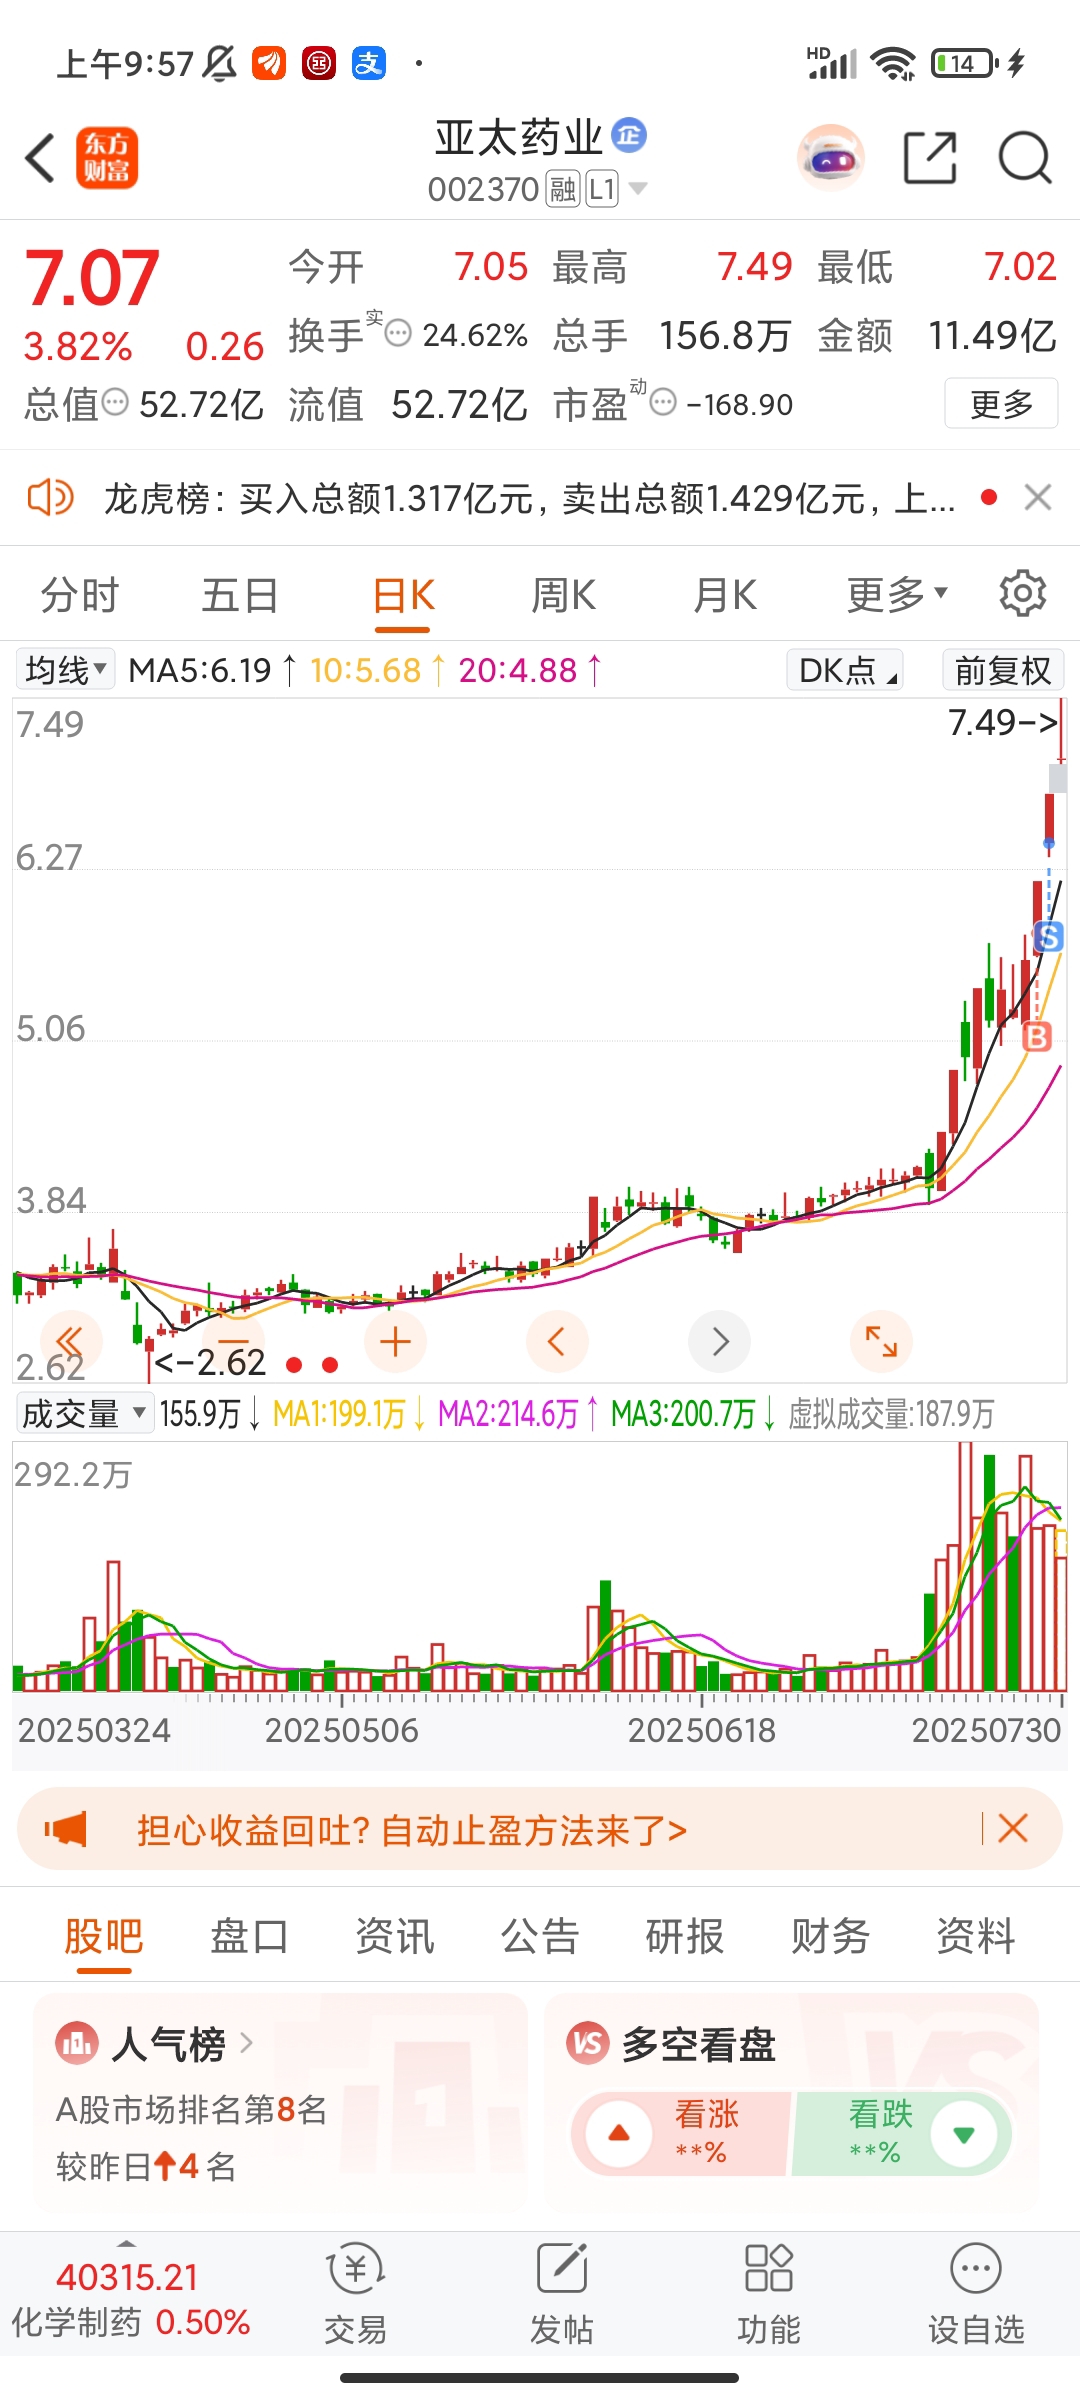1080x2400 pixels.
Task: Open 人气榜 ranking card
Action: click(280, 2101)
